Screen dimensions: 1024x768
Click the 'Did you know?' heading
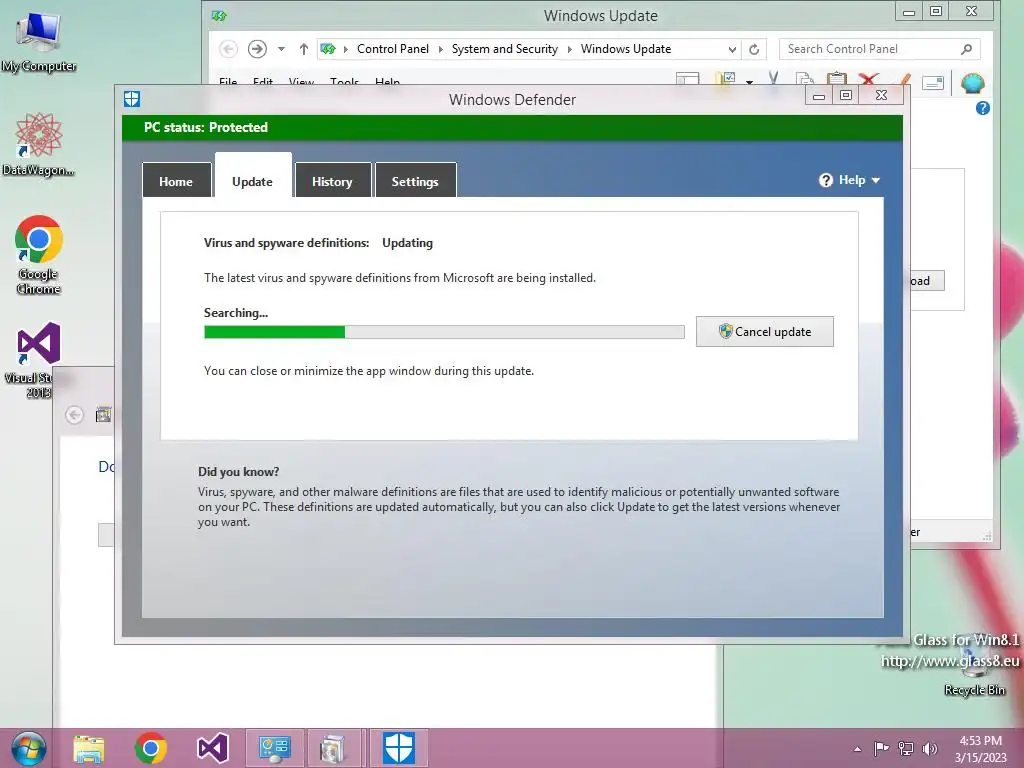click(x=238, y=472)
